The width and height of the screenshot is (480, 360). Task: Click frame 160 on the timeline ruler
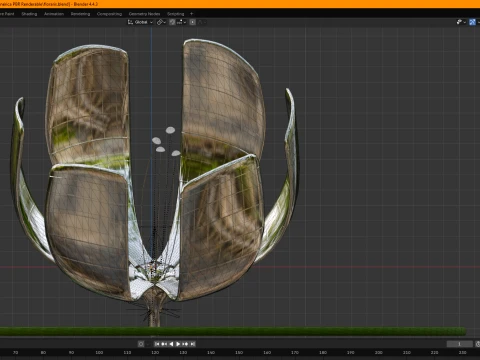pyautogui.click(x=267, y=353)
